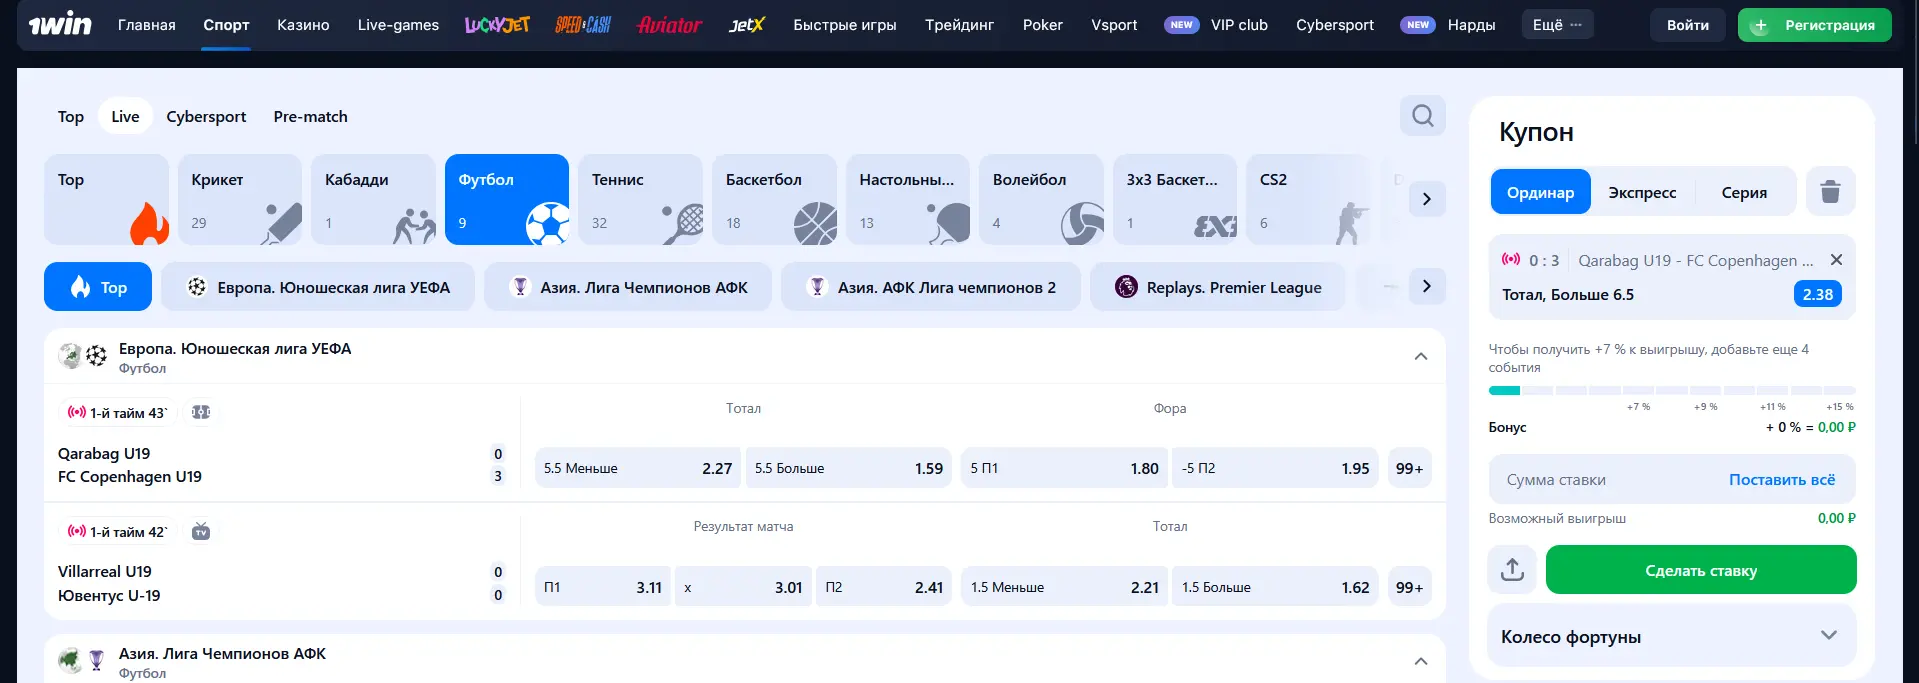1919x683 pixels.
Task: Expand the Колесо фортуны panel
Action: point(1828,636)
